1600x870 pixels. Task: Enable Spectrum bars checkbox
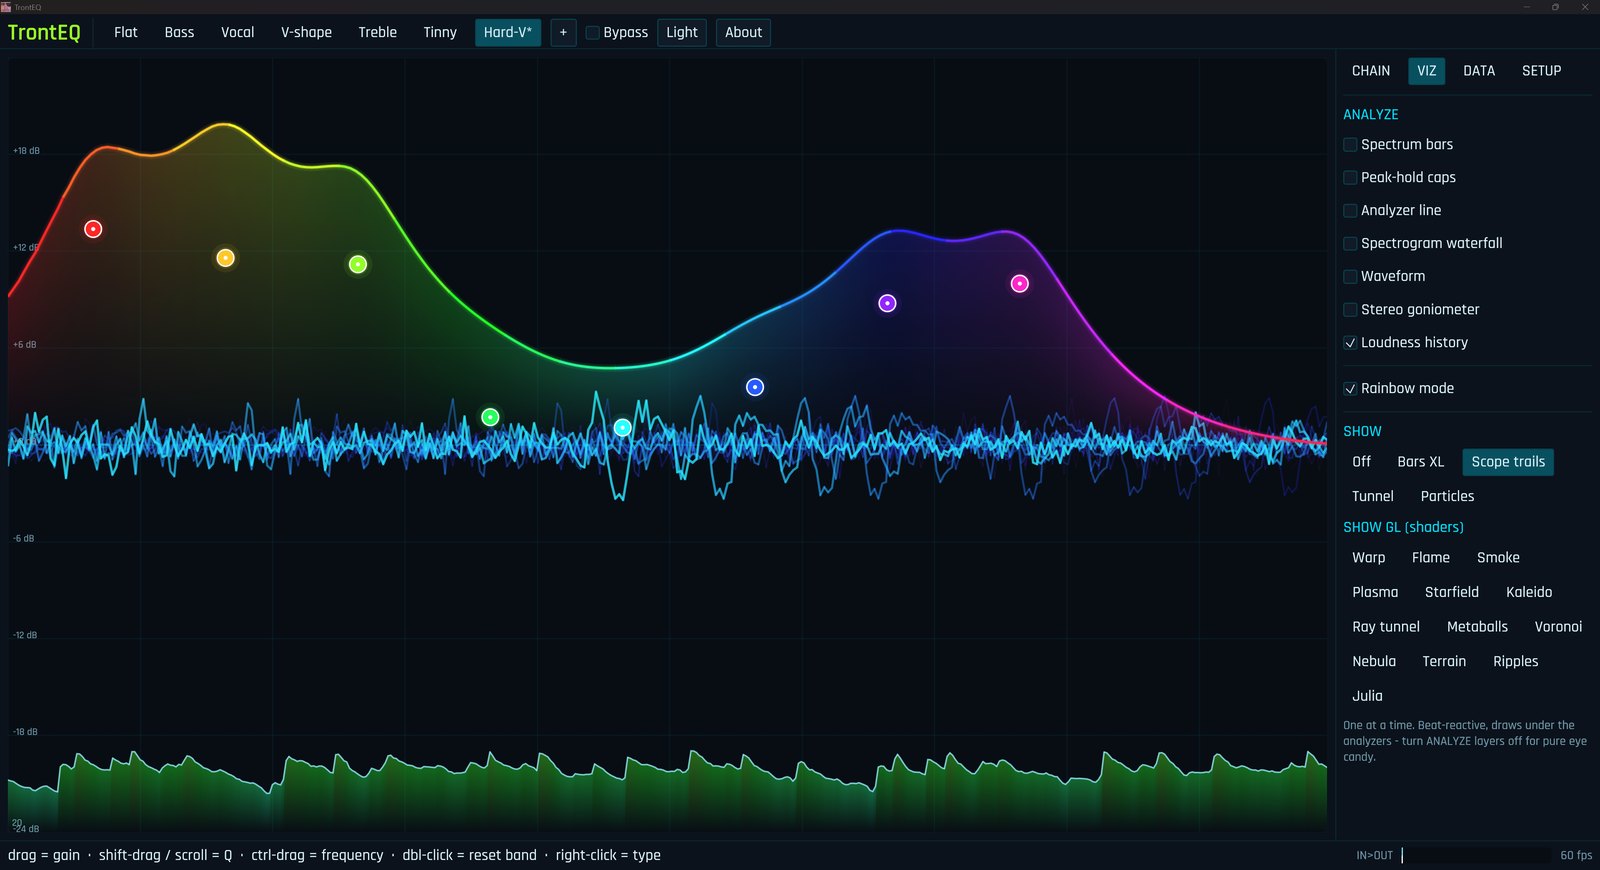[x=1350, y=145]
